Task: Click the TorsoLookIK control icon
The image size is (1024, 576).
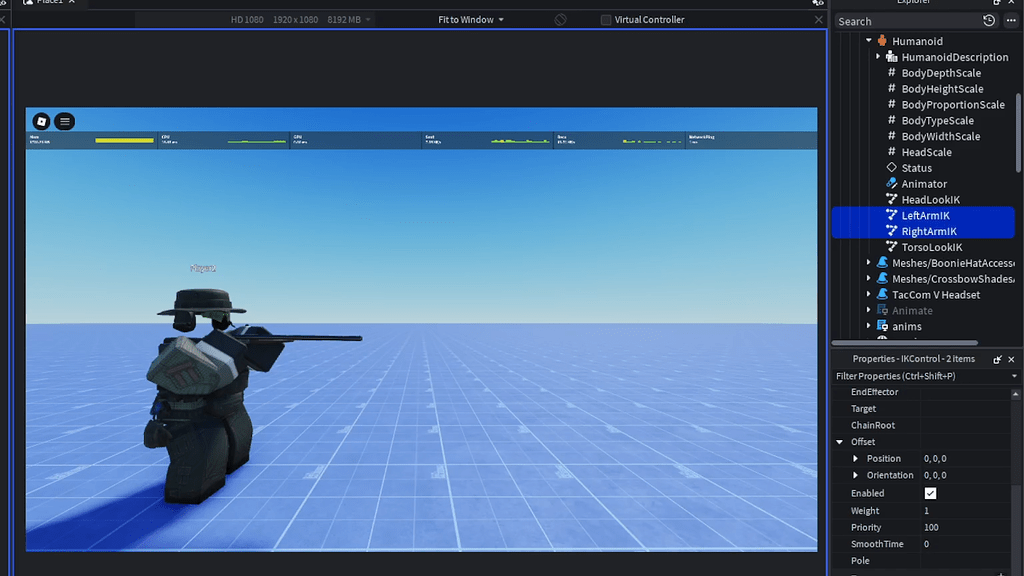Action: click(891, 247)
